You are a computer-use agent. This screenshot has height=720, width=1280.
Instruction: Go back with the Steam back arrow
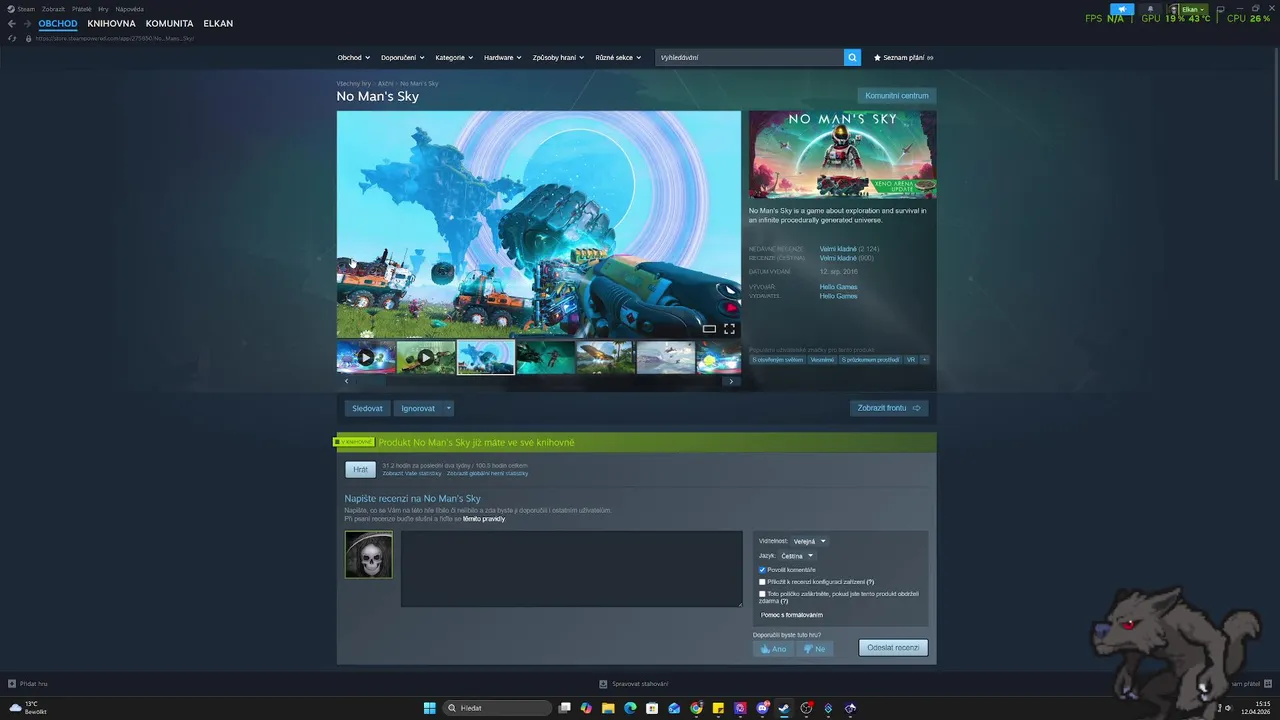[x=12, y=23]
